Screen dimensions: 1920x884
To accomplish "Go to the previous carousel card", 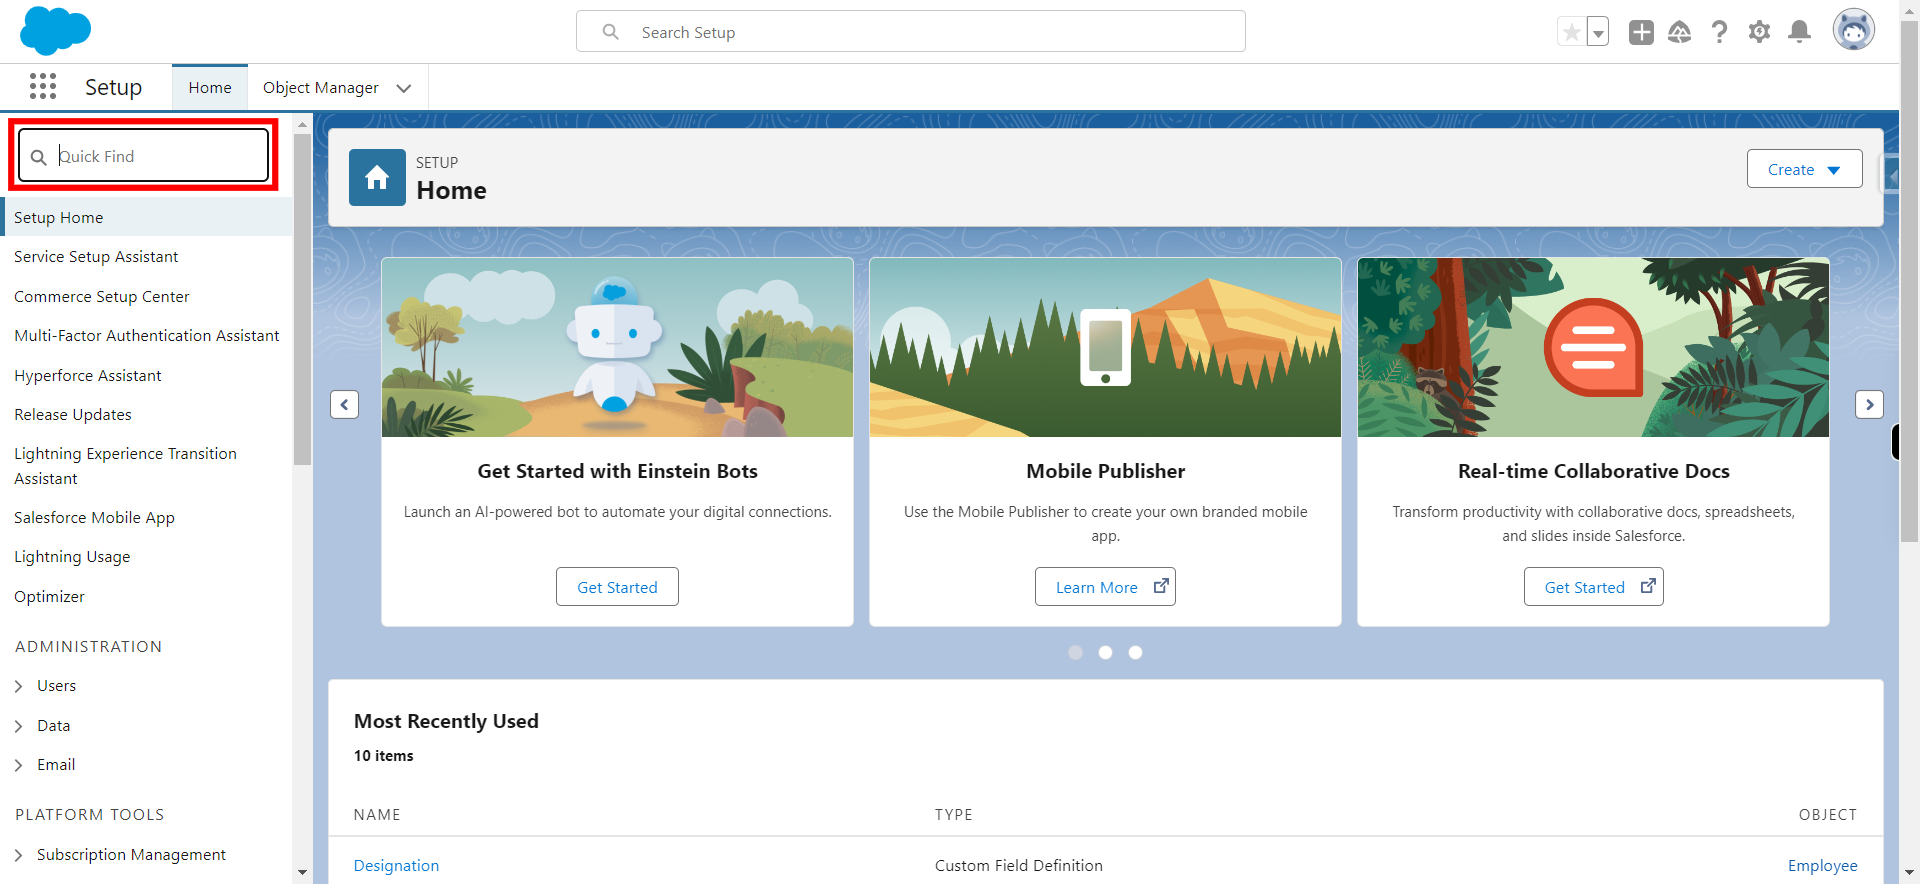I will (344, 404).
